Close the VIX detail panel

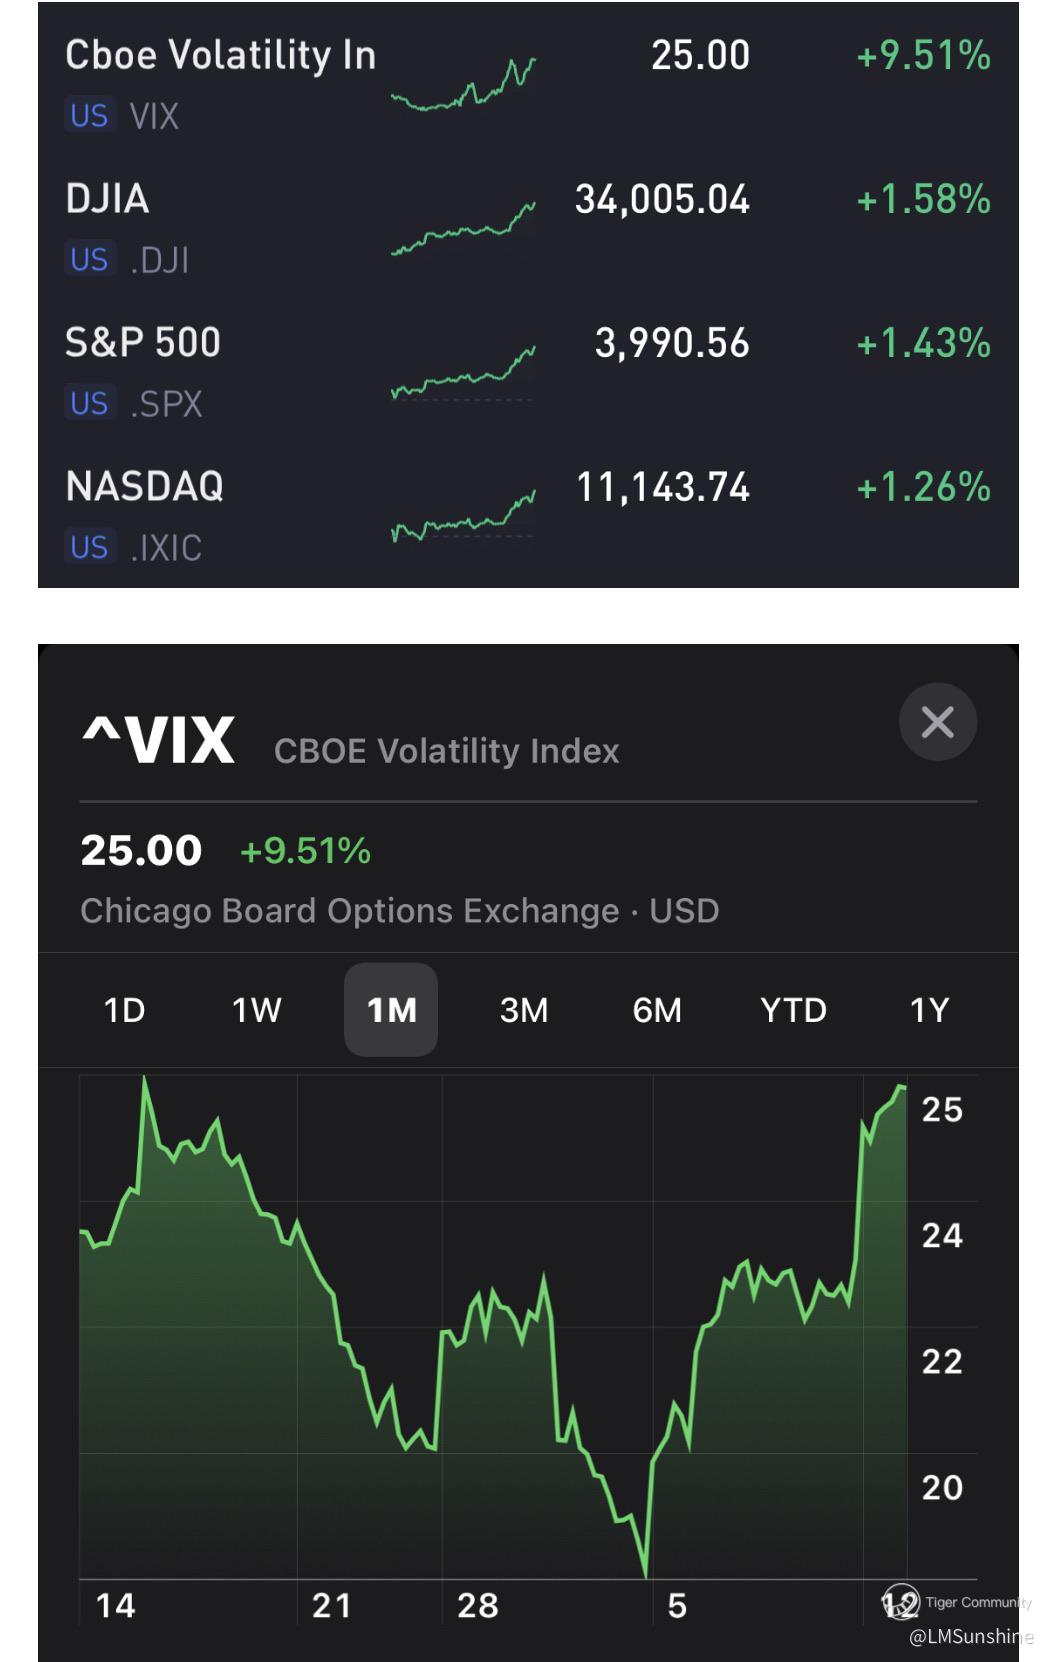point(937,722)
